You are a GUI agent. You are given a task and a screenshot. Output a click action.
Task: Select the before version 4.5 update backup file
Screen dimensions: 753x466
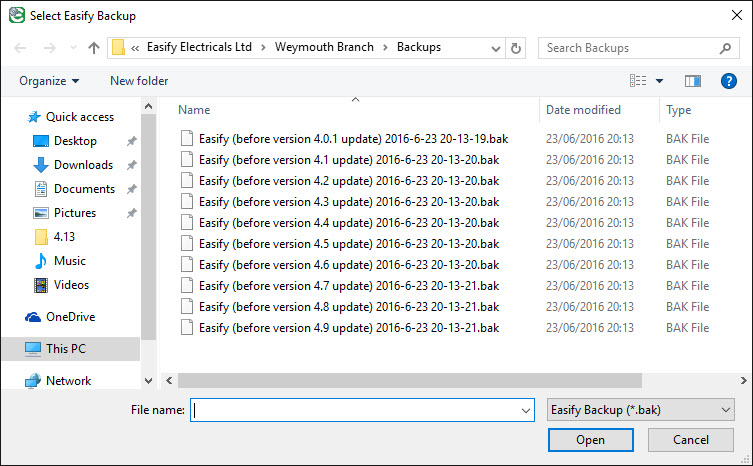click(x=348, y=244)
